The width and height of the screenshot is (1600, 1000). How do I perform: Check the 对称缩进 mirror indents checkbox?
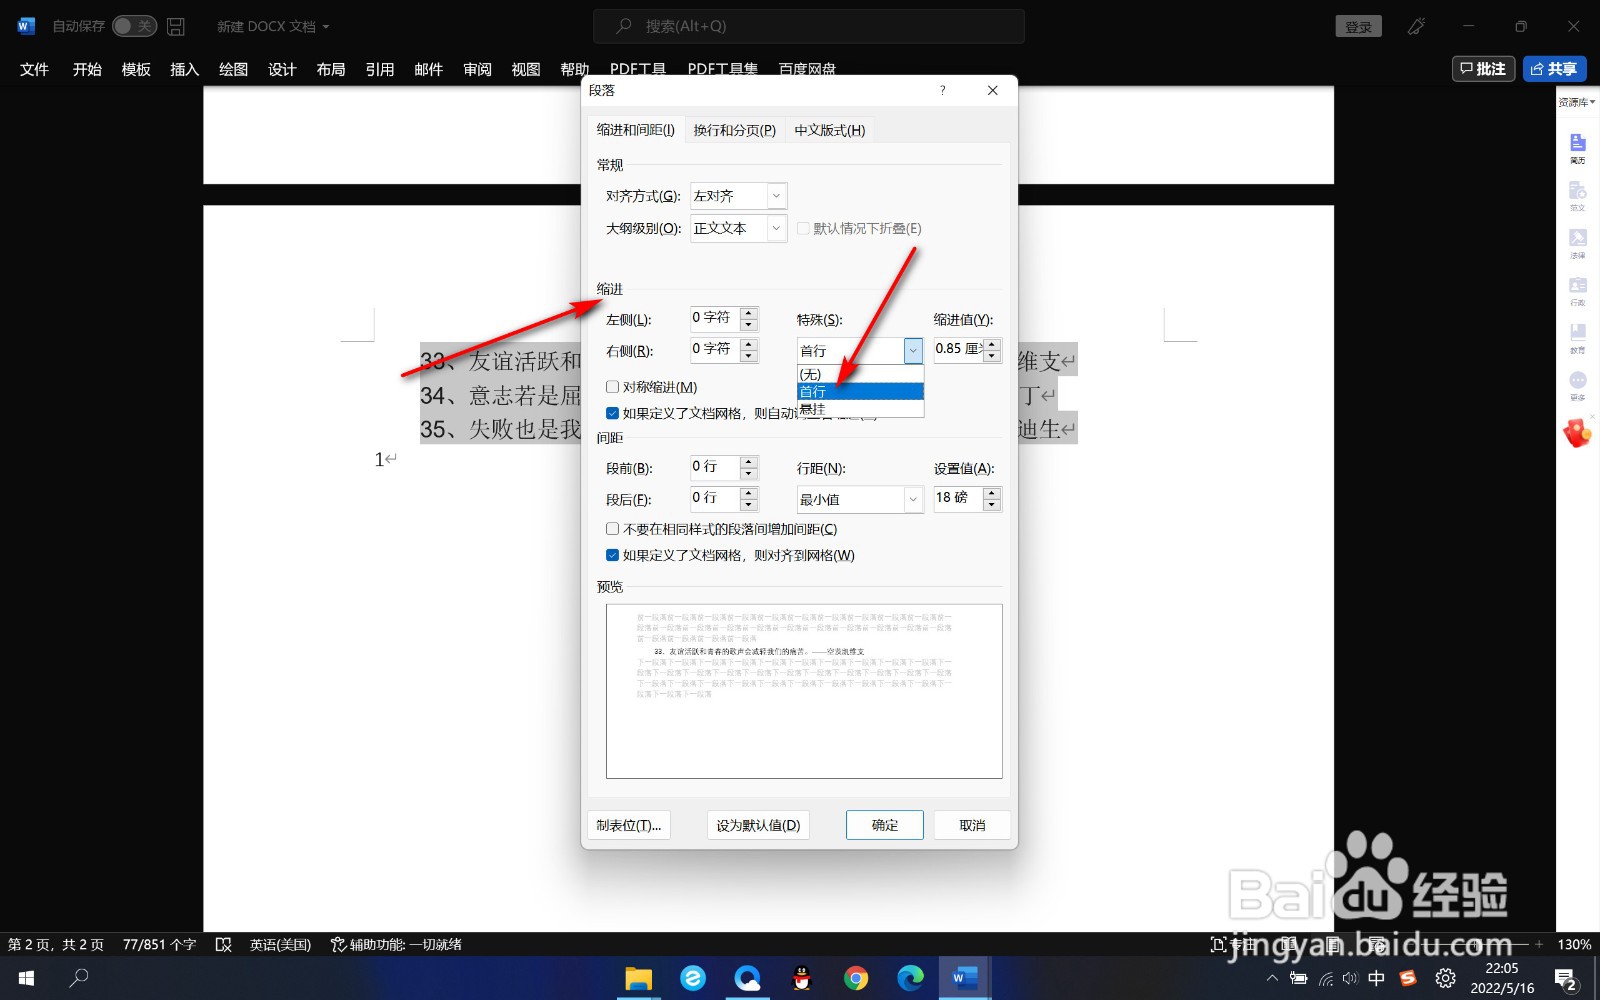pyautogui.click(x=612, y=387)
